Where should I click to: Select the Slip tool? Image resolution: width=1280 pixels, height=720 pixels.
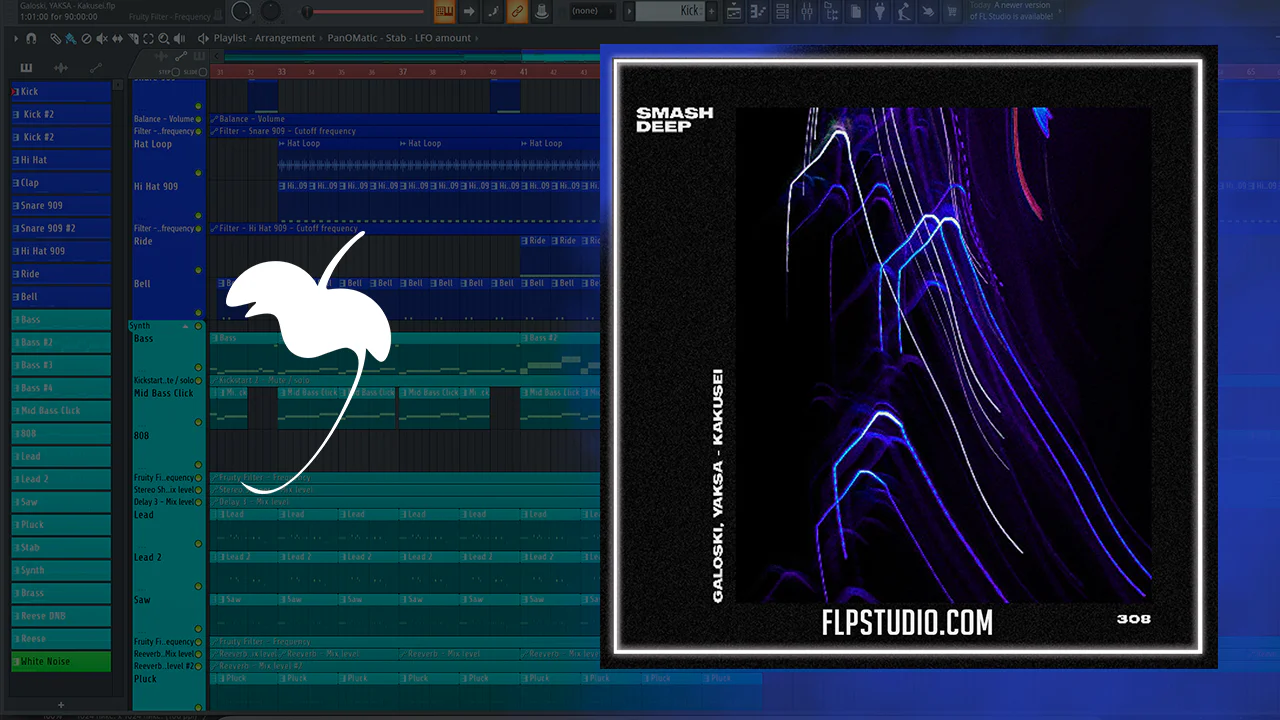tap(118, 38)
